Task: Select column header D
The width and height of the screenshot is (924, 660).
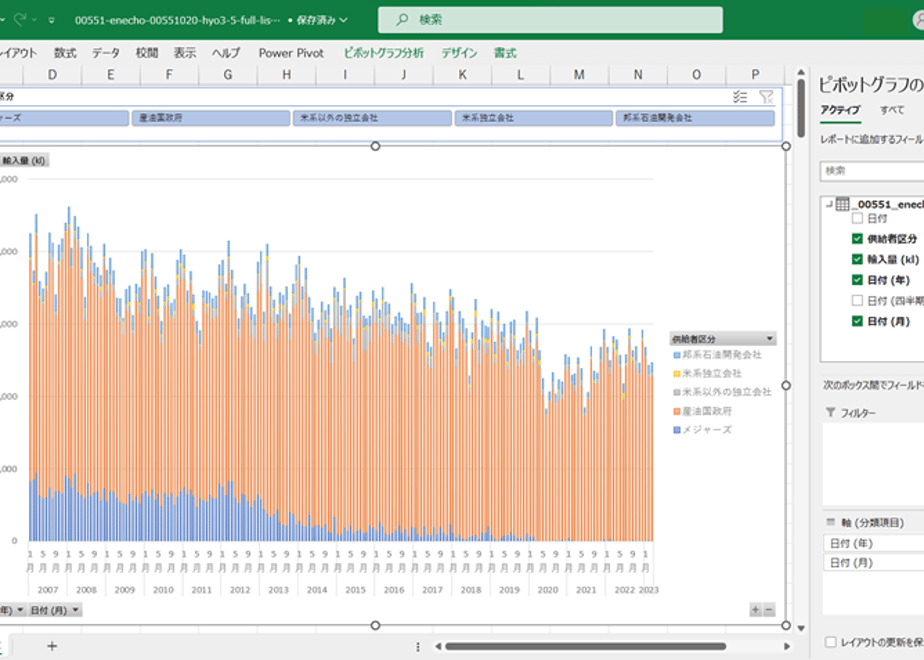Action: click(52, 75)
